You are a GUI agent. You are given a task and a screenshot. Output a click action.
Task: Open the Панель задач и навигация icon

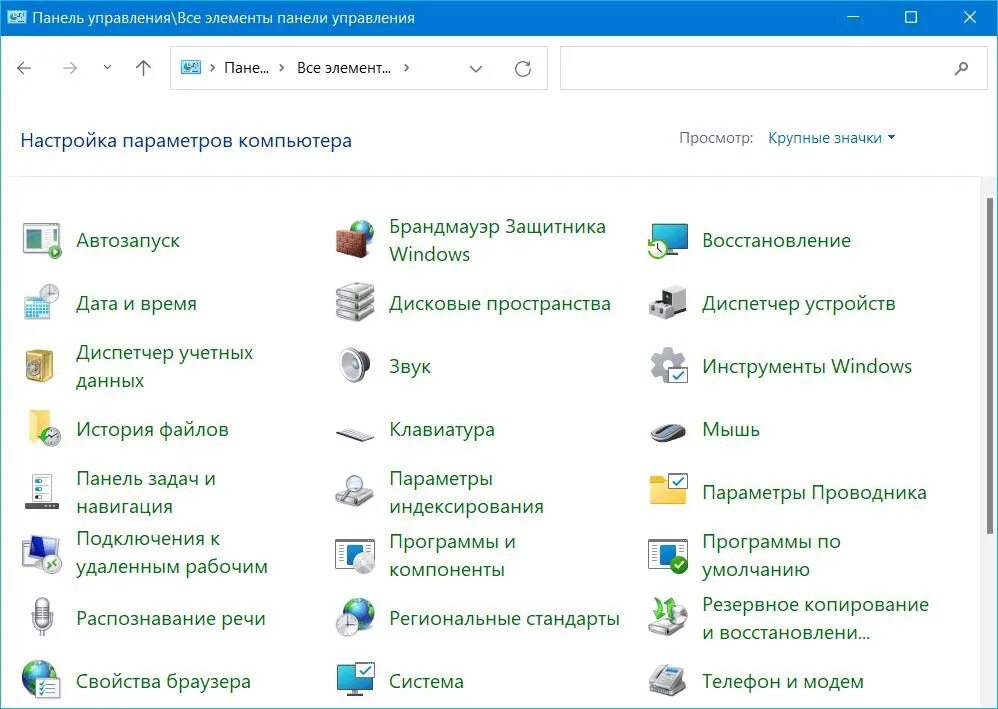click(x=42, y=491)
